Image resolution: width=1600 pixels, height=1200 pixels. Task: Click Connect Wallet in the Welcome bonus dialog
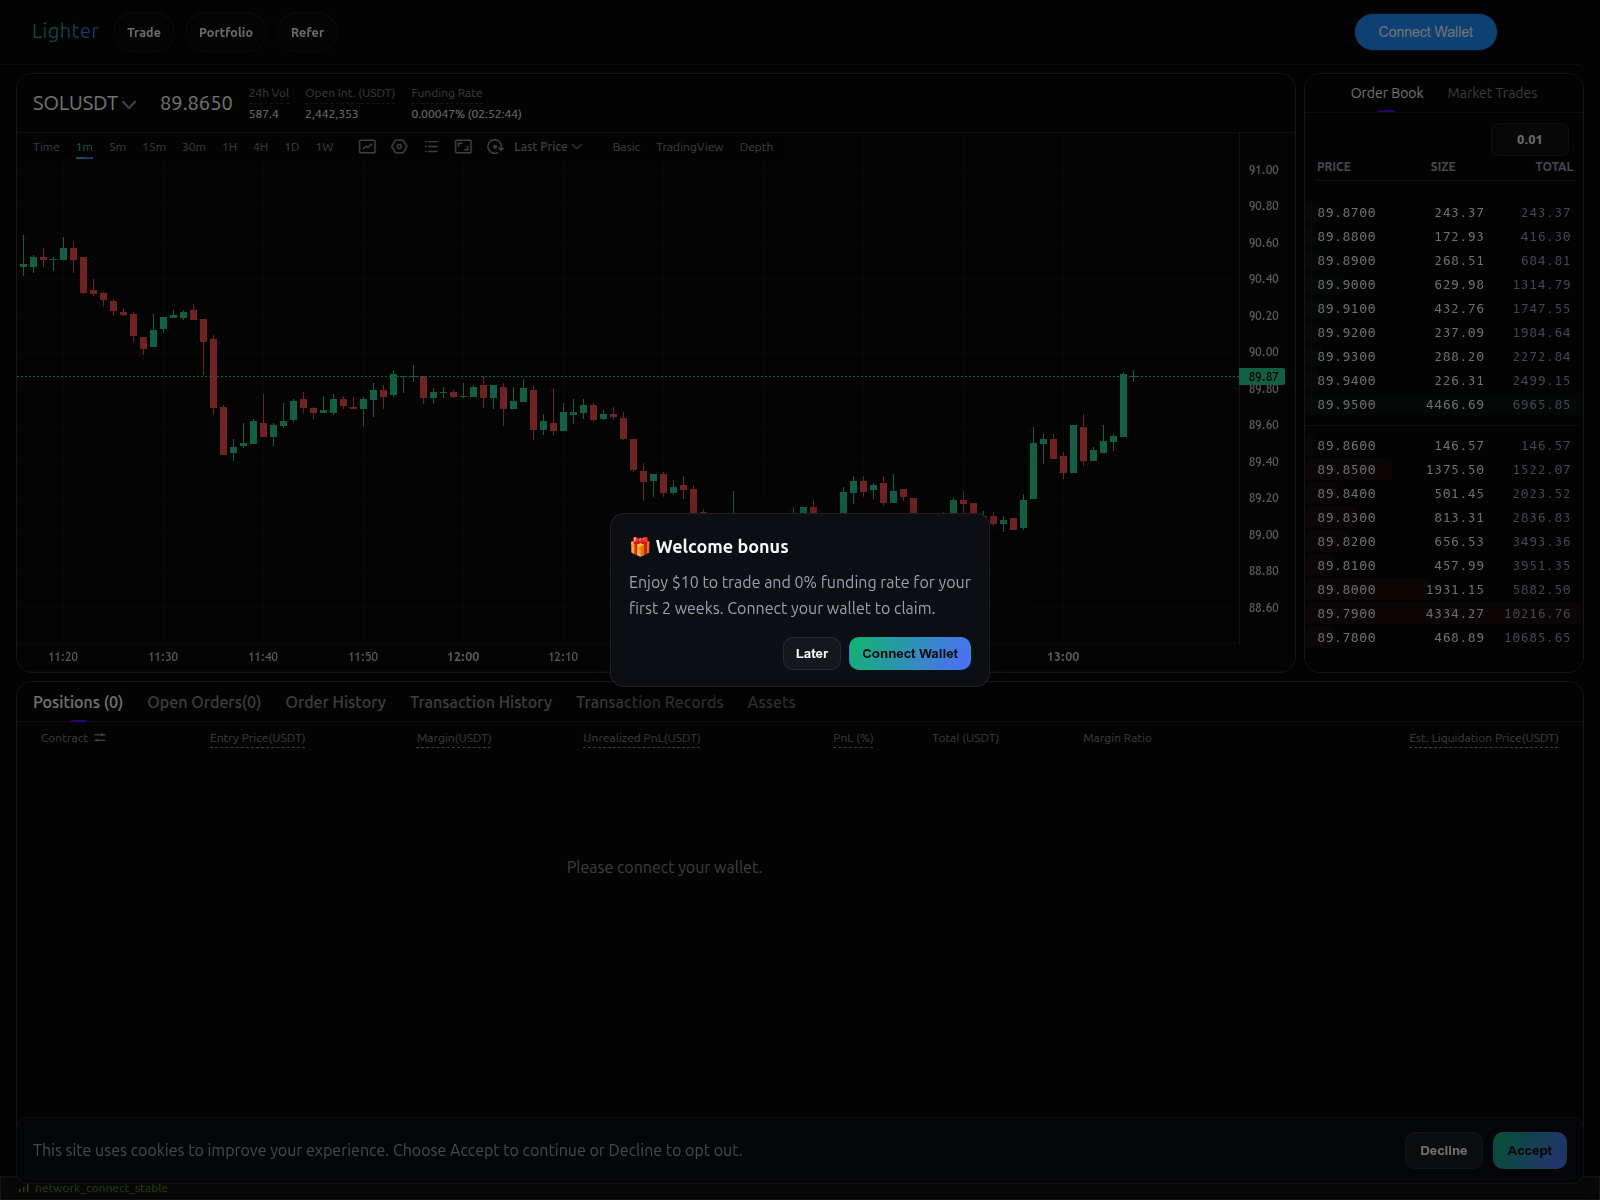pyautogui.click(x=909, y=653)
